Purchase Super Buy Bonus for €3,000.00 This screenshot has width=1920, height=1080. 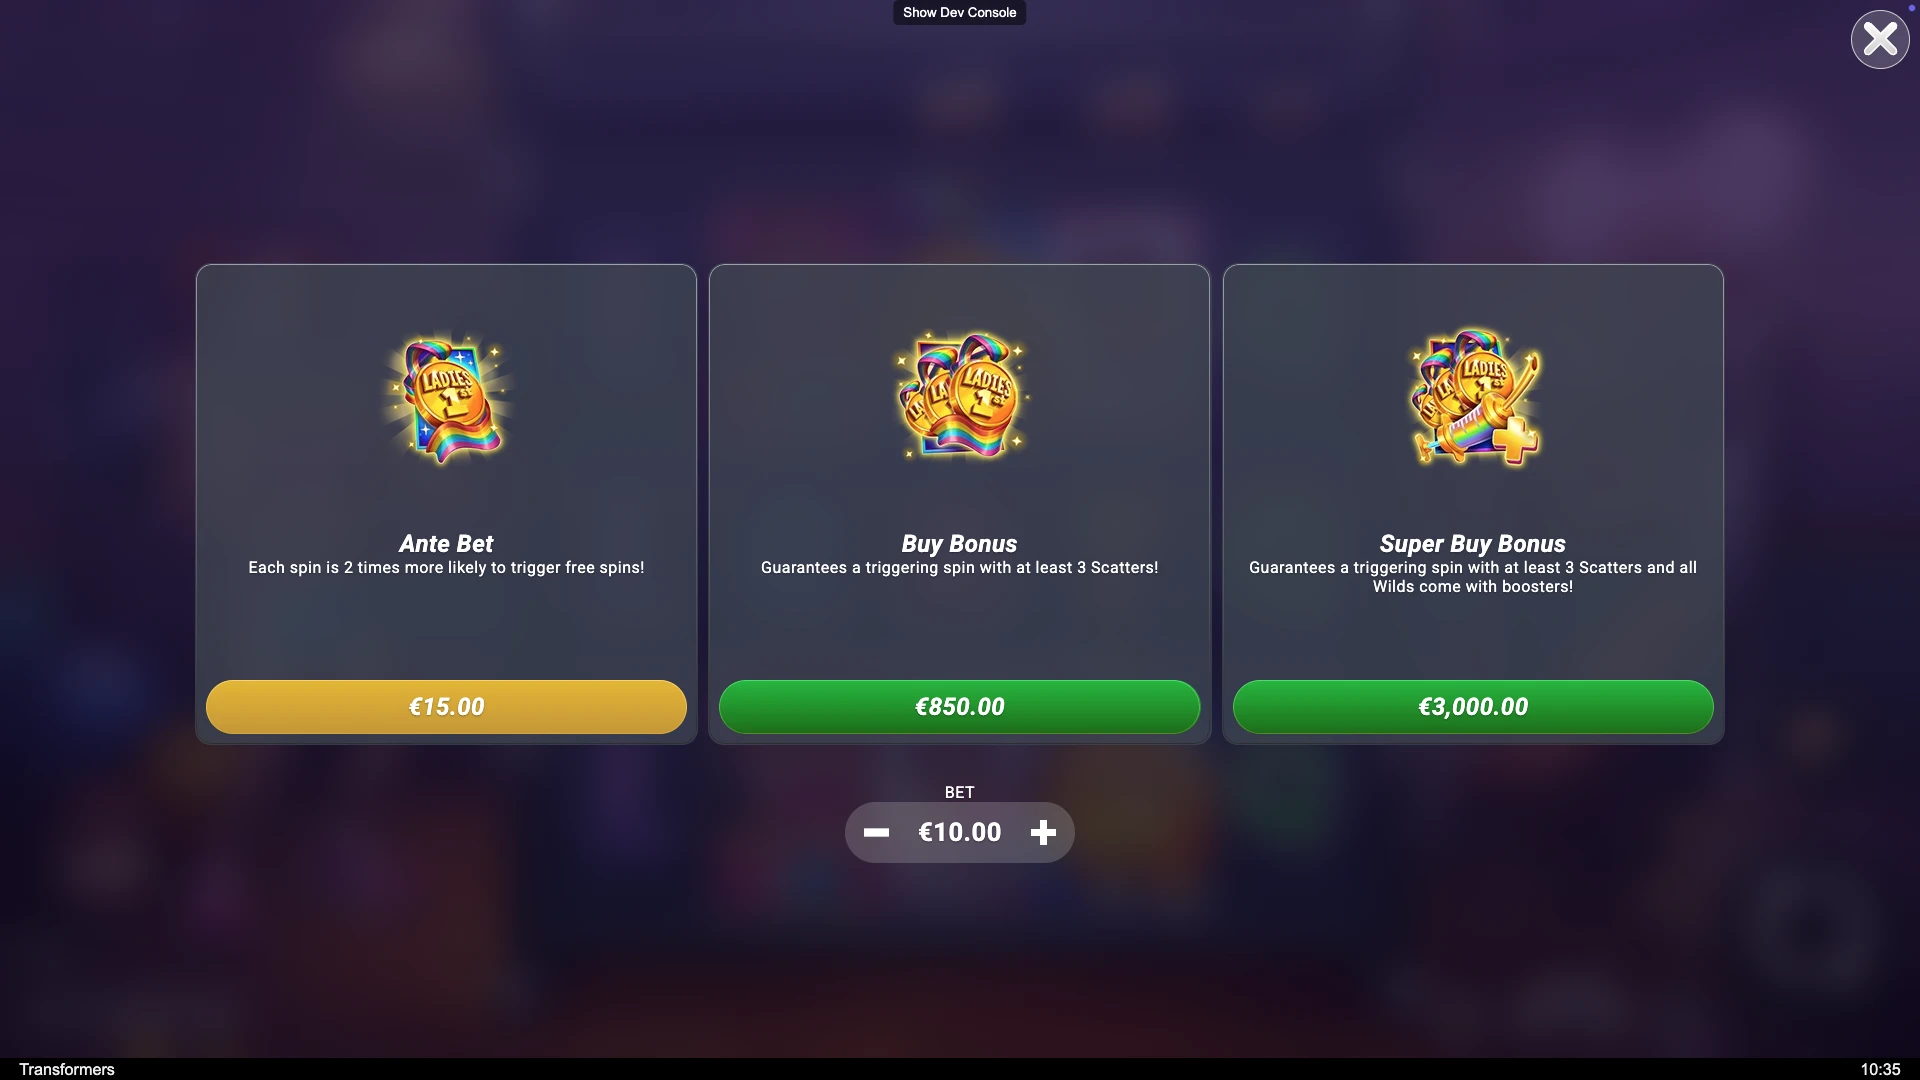[1473, 707]
